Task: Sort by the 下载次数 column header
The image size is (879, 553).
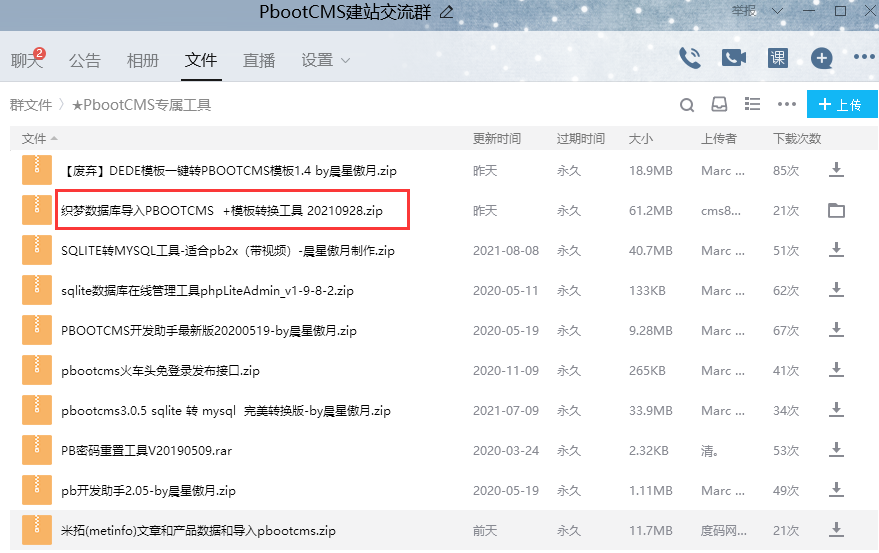Action: click(797, 139)
